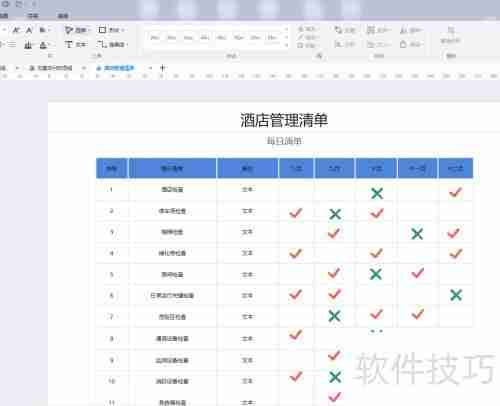Select the green cross in row 6
500x406 pixels.
click(x=456, y=295)
